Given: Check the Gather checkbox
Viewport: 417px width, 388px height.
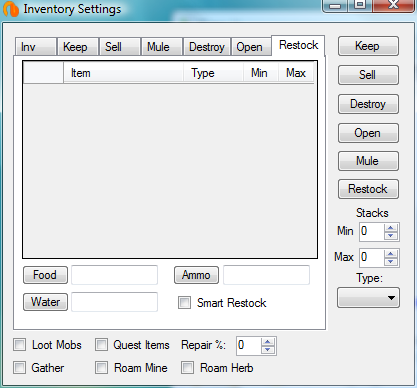Looking at the screenshot, I should pos(20,368).
